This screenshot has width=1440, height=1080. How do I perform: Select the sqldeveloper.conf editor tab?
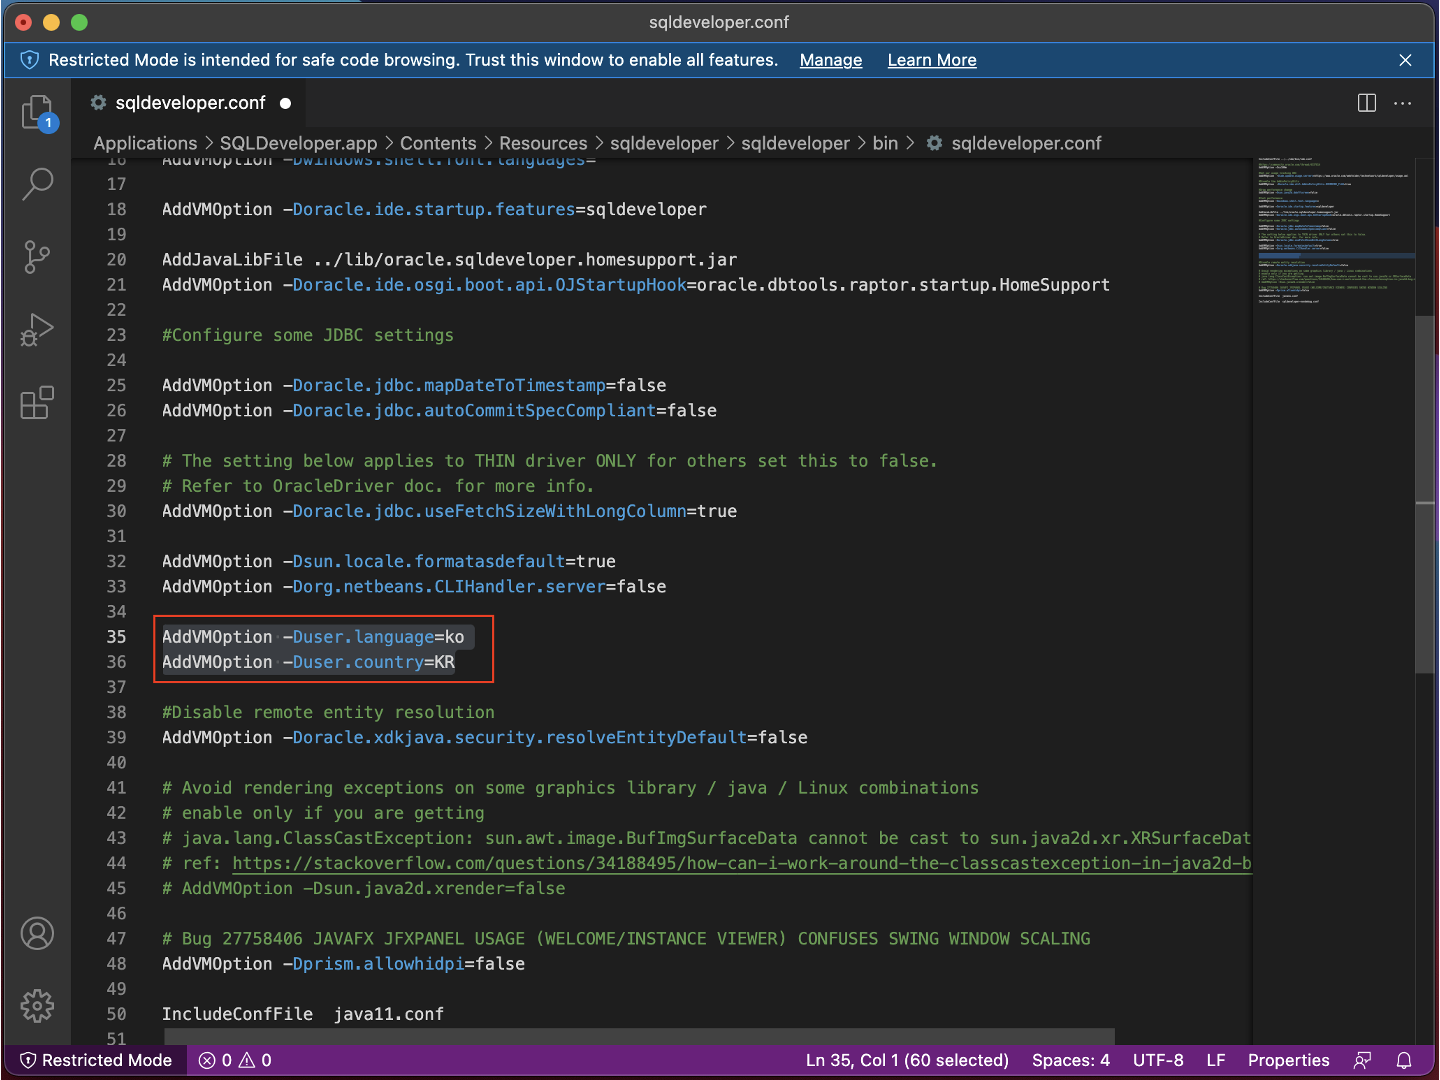(190, 103)
